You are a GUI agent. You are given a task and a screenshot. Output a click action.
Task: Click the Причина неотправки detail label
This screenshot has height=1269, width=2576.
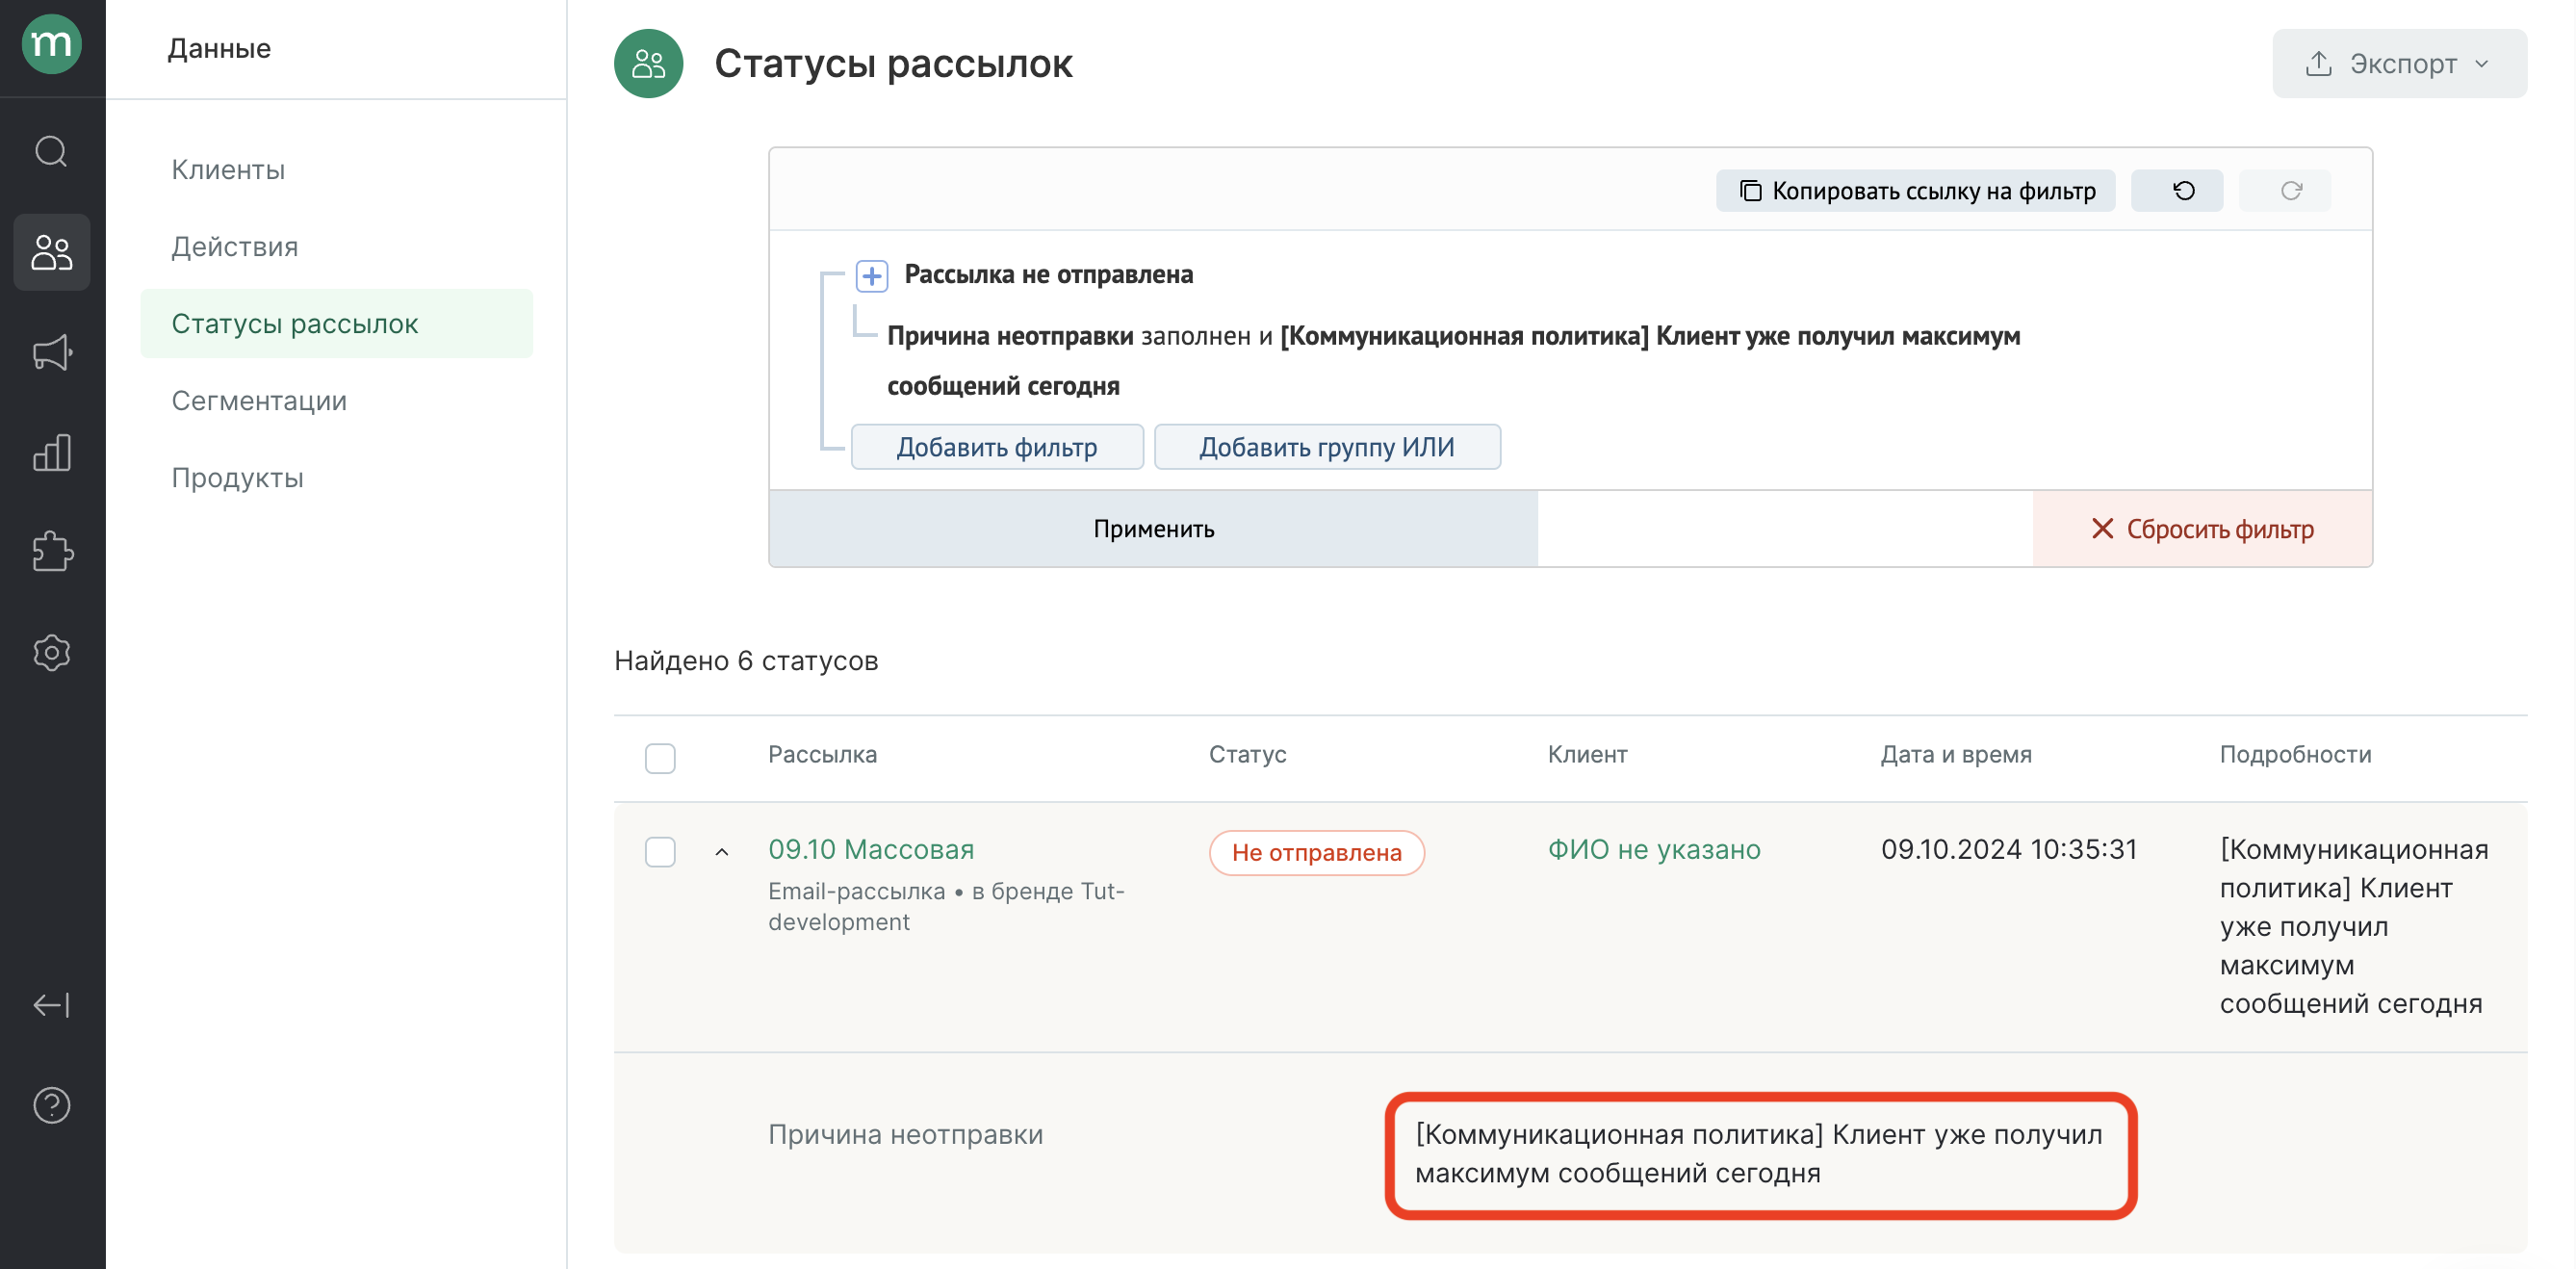[x=905, y=1133]
